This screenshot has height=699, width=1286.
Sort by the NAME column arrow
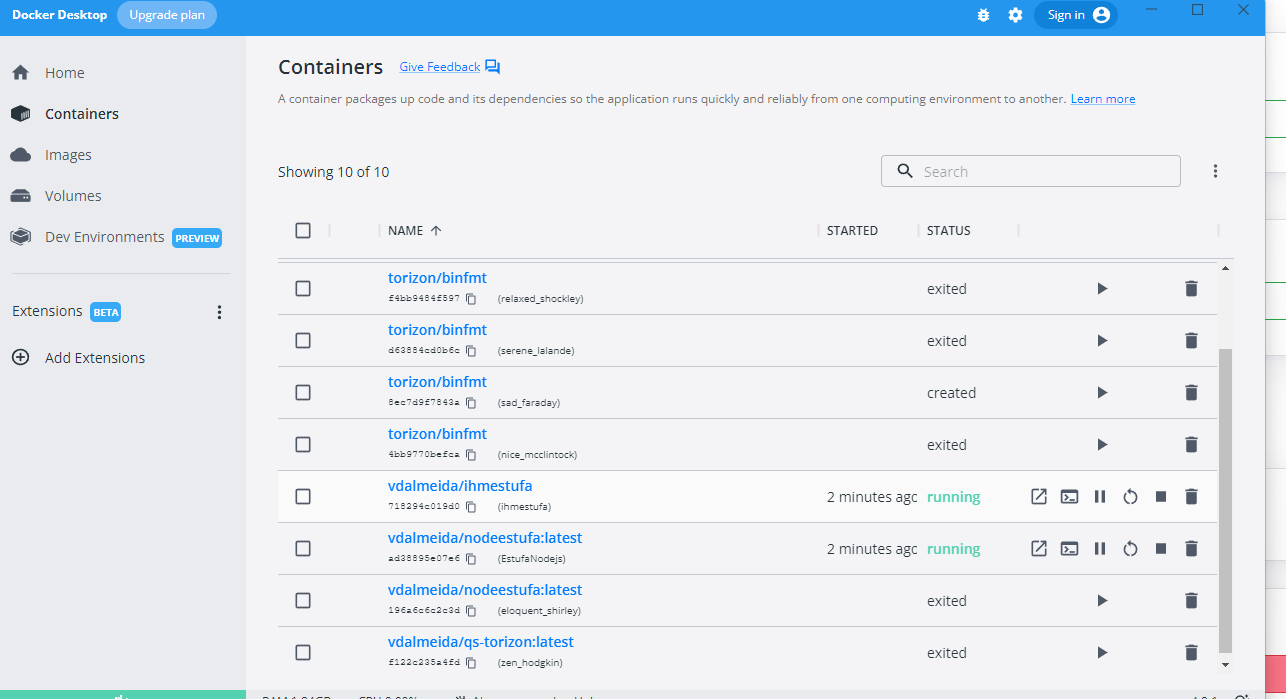436,230
